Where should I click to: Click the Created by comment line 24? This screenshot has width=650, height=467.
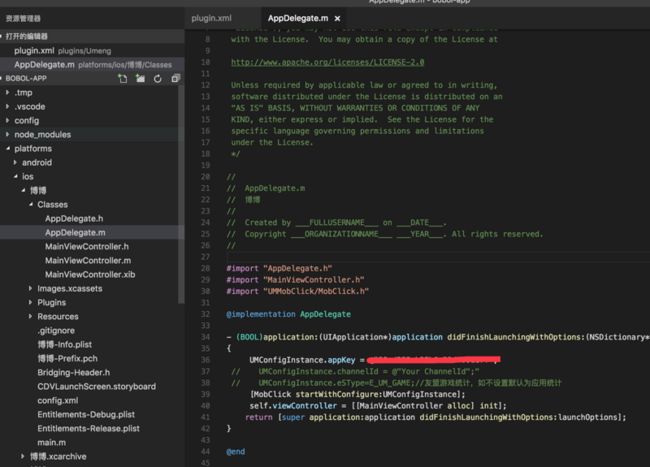pos(337,223)
